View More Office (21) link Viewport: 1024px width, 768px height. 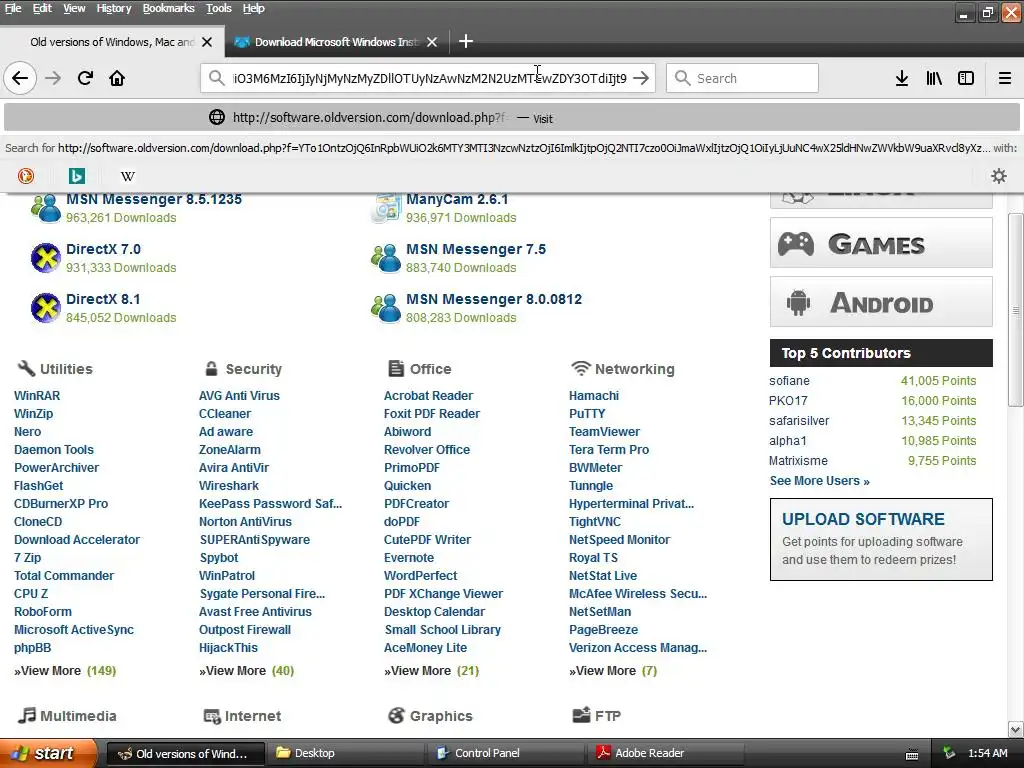(431, 671)
